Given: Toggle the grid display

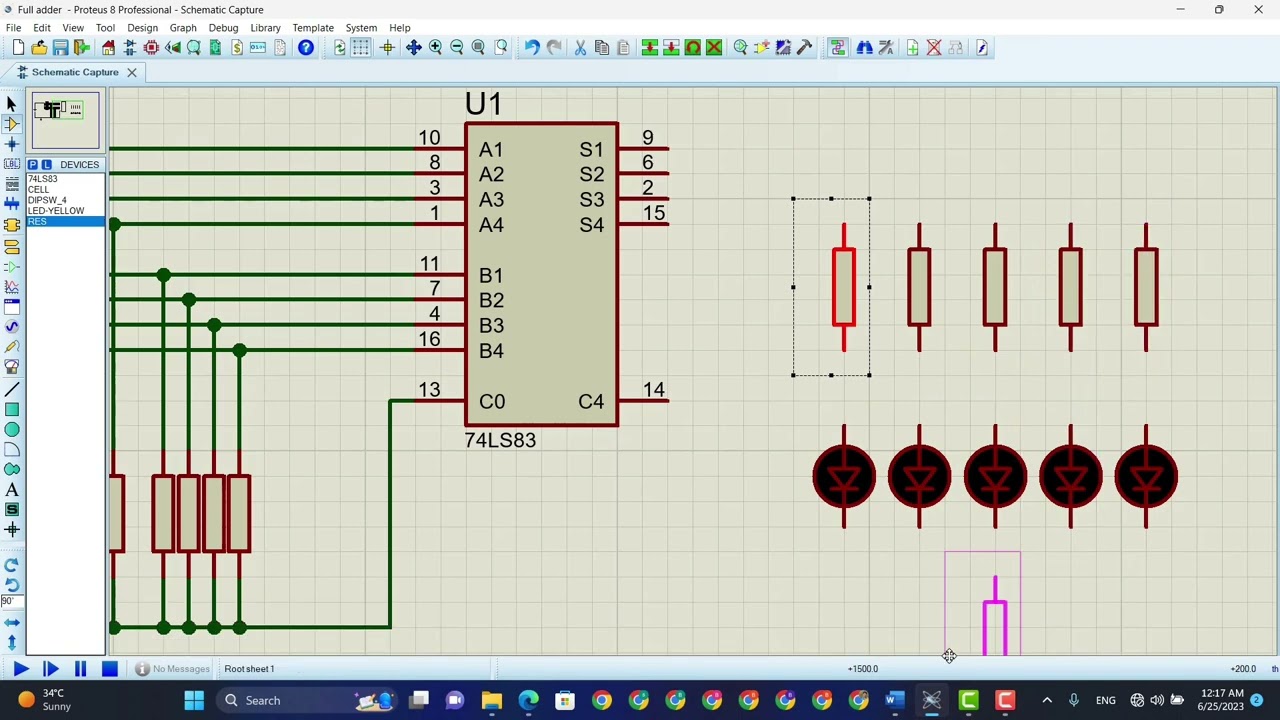Looking at the screenshot, I should click(361, 47).
